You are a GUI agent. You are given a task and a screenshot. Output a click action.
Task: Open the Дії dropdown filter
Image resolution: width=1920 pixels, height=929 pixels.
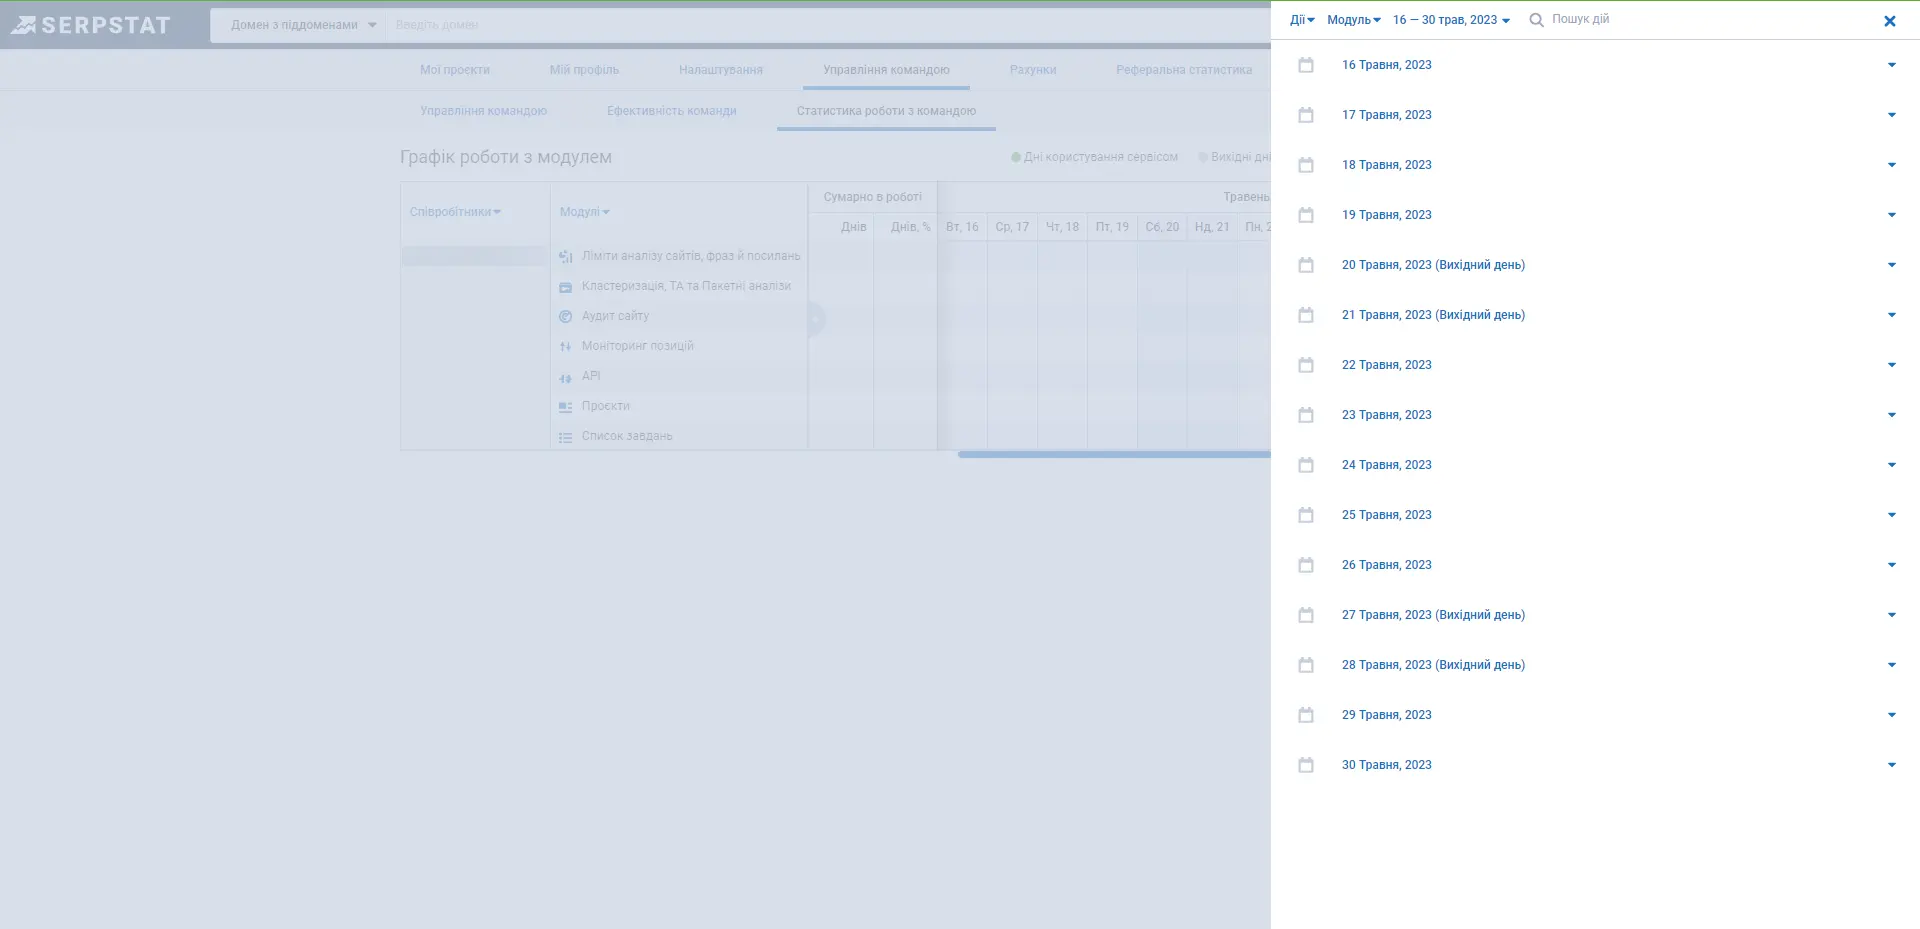coord(1302,20)
